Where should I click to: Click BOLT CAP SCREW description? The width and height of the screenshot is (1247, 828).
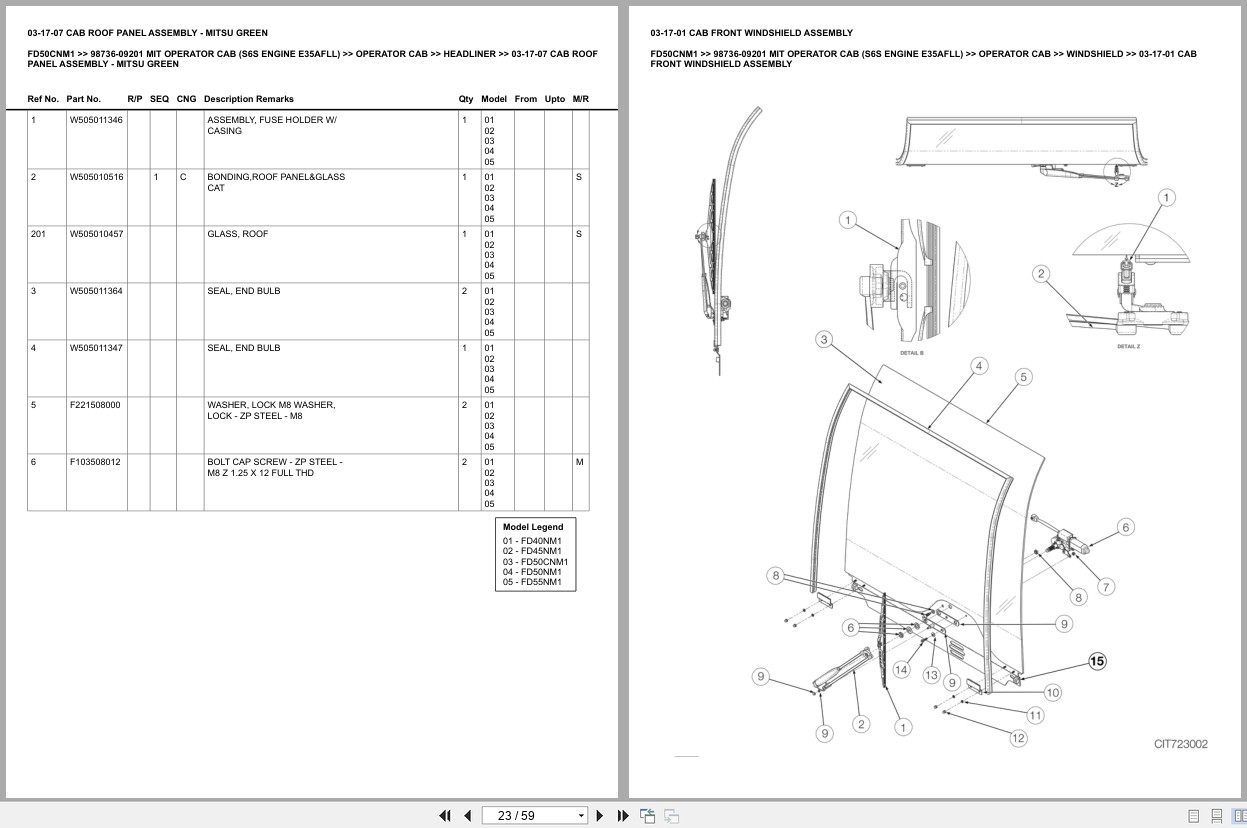274,467
